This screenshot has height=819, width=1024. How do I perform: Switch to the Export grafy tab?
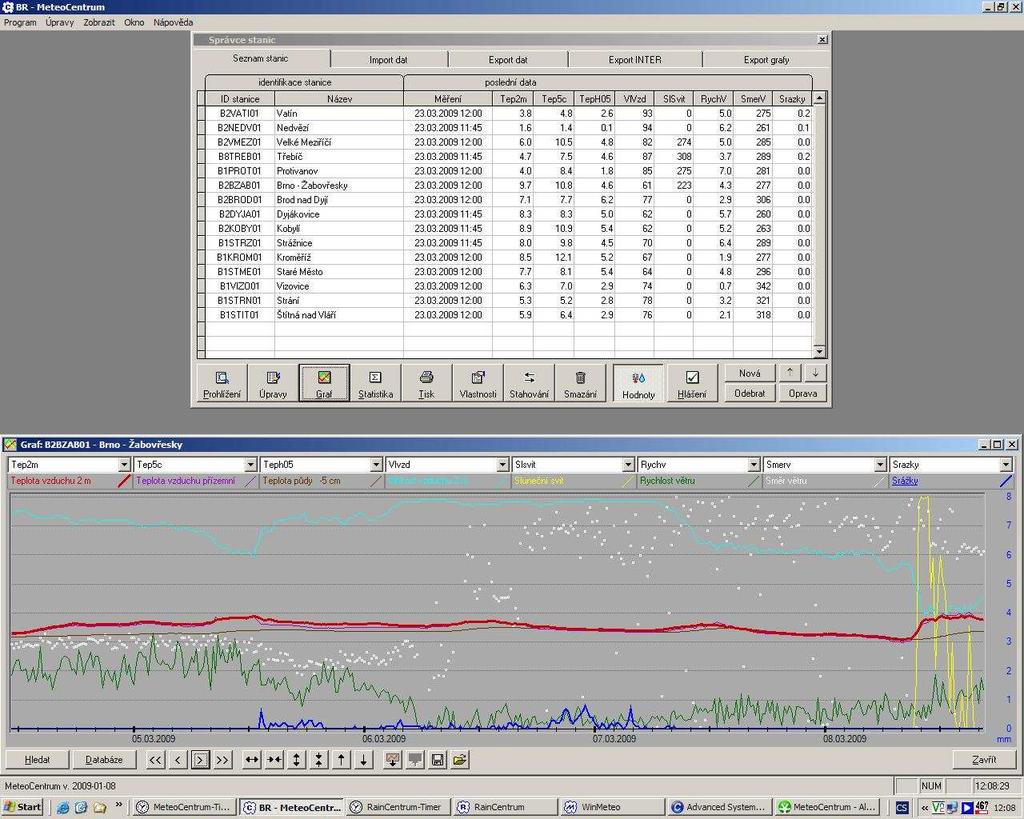(x=767, y=59)
